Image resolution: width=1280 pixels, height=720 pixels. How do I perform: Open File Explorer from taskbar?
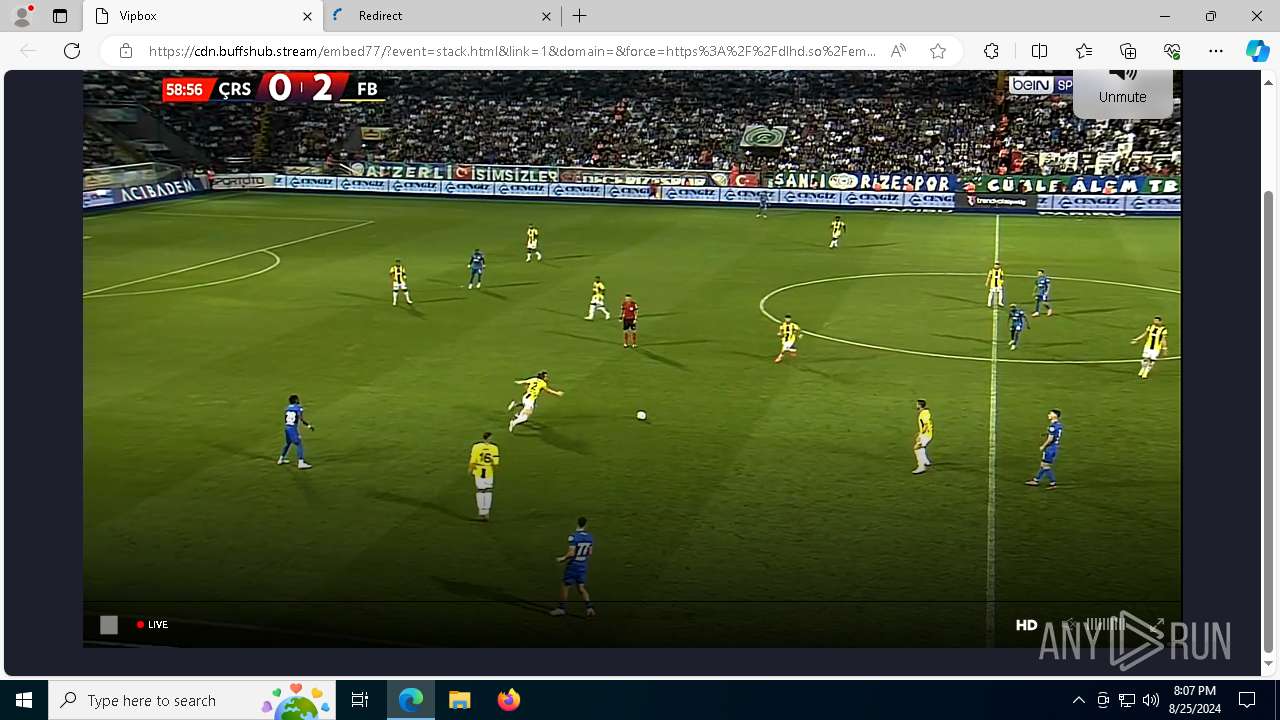[x=459, y=700]
